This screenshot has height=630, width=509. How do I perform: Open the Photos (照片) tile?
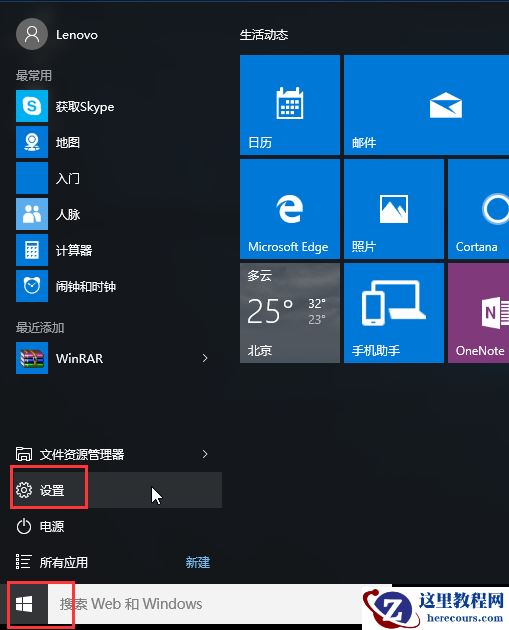click(x=394, y=209)
